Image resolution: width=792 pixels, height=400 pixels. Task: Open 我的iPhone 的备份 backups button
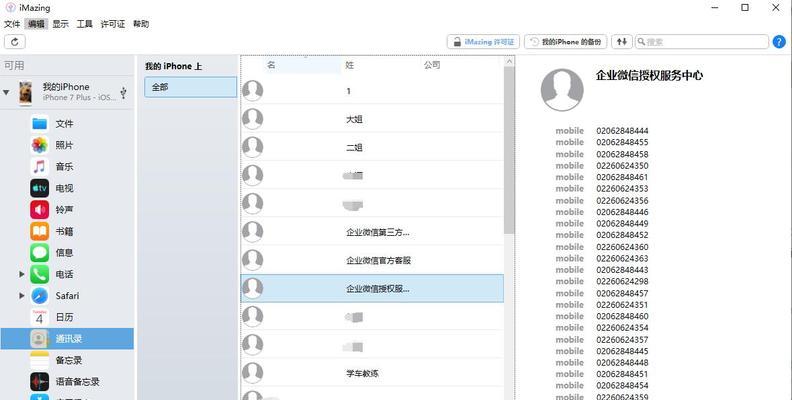pos(566,42)
